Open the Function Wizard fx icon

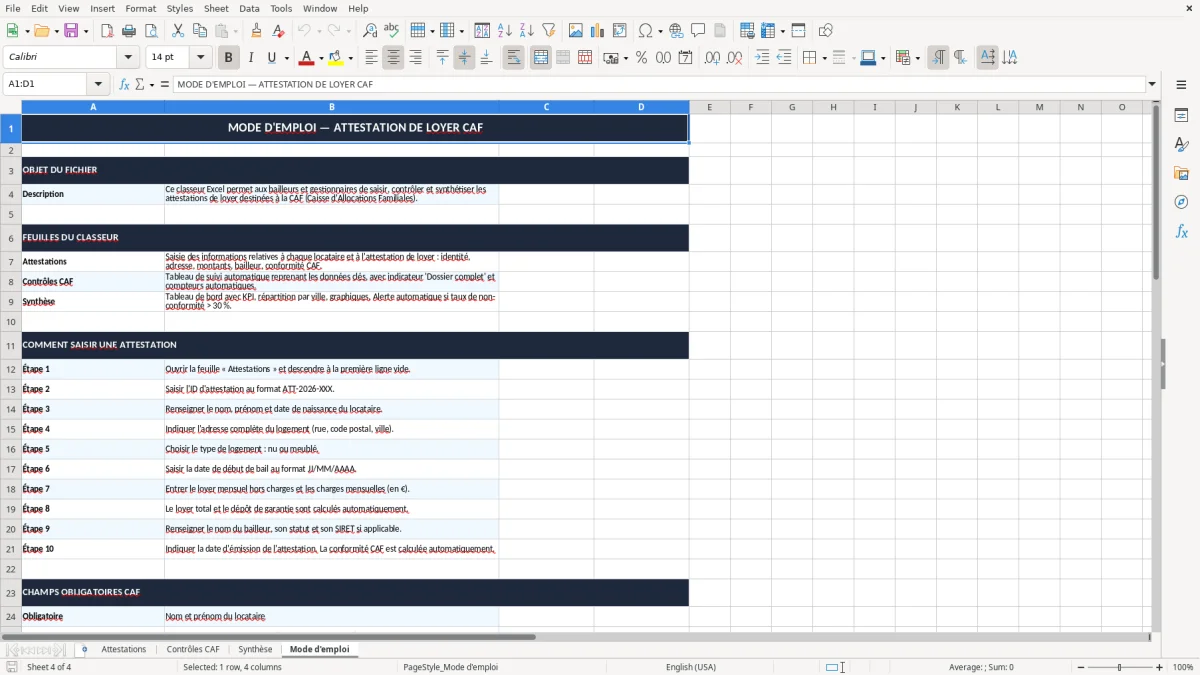pyautogui.click(x=124, y=85)
